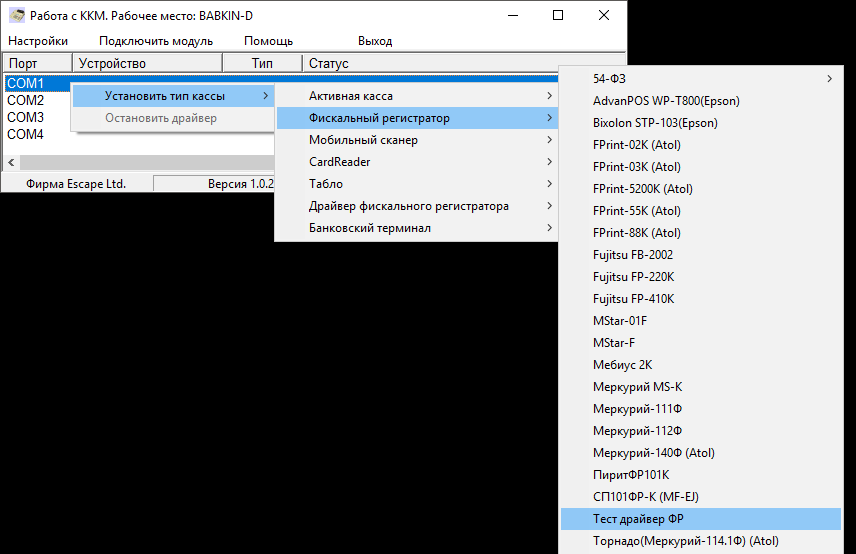
Task: Choose AdvanPOS WP-T800(Epson)
Action: (x=701, y=101)
